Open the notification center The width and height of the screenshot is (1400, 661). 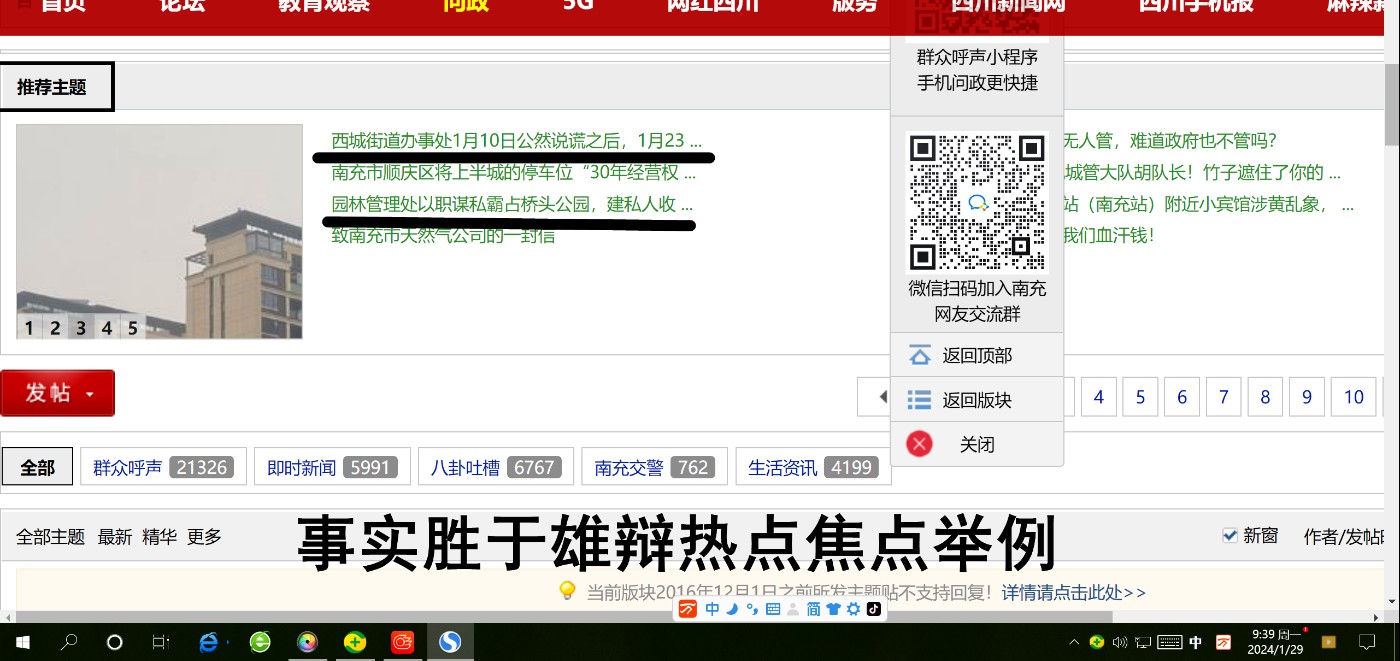pyautogui.click(x=1366, y=642)
